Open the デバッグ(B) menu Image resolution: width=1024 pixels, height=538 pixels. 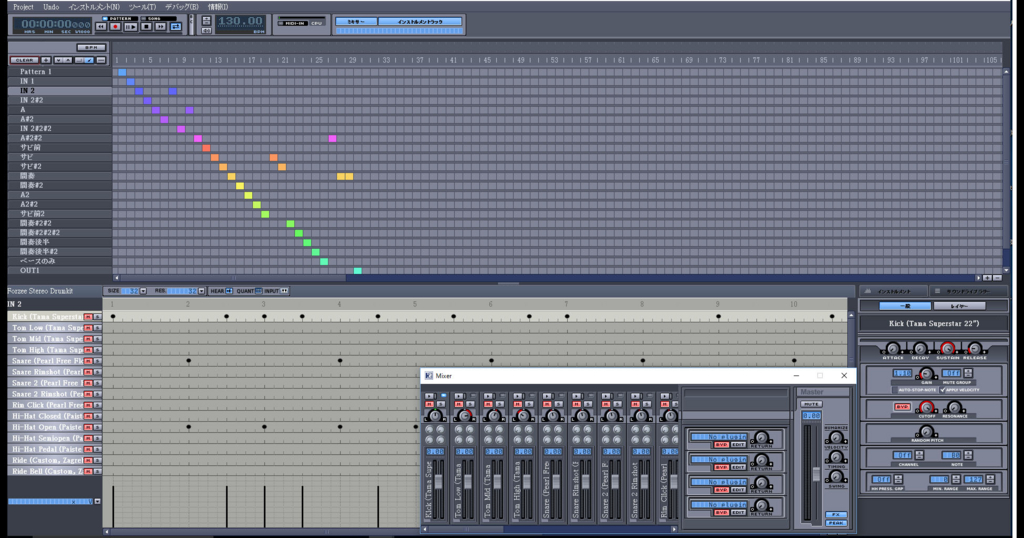pyautogui.click(x=182, y=7)
